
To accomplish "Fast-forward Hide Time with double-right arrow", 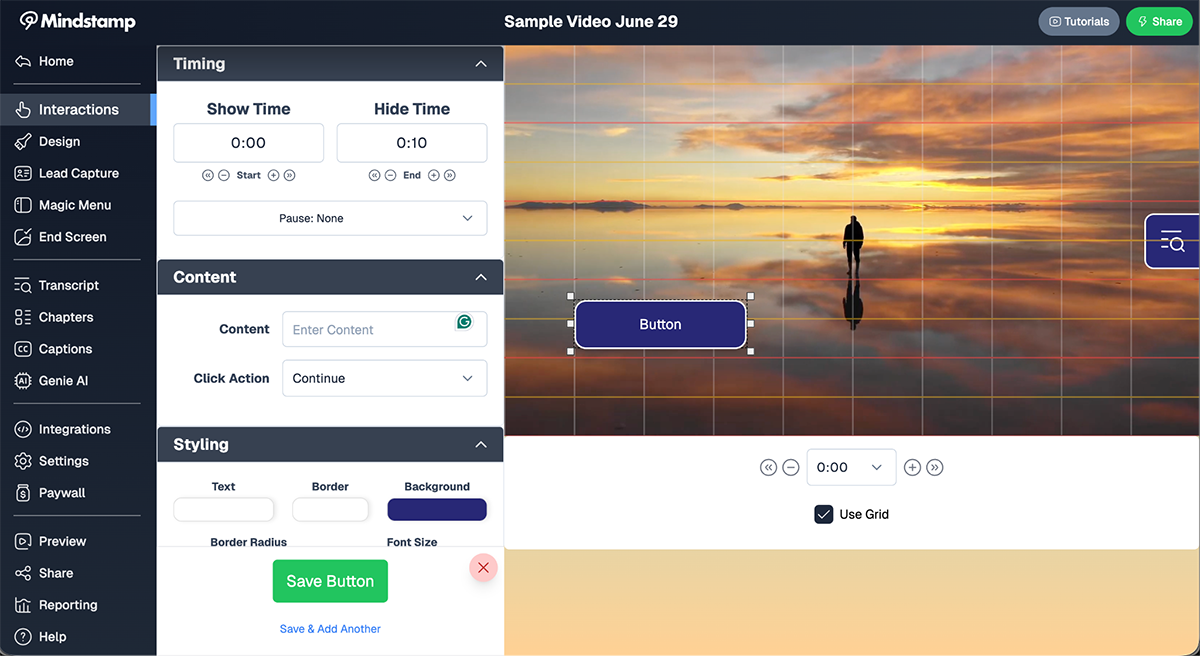I will (x=450, y=175).
